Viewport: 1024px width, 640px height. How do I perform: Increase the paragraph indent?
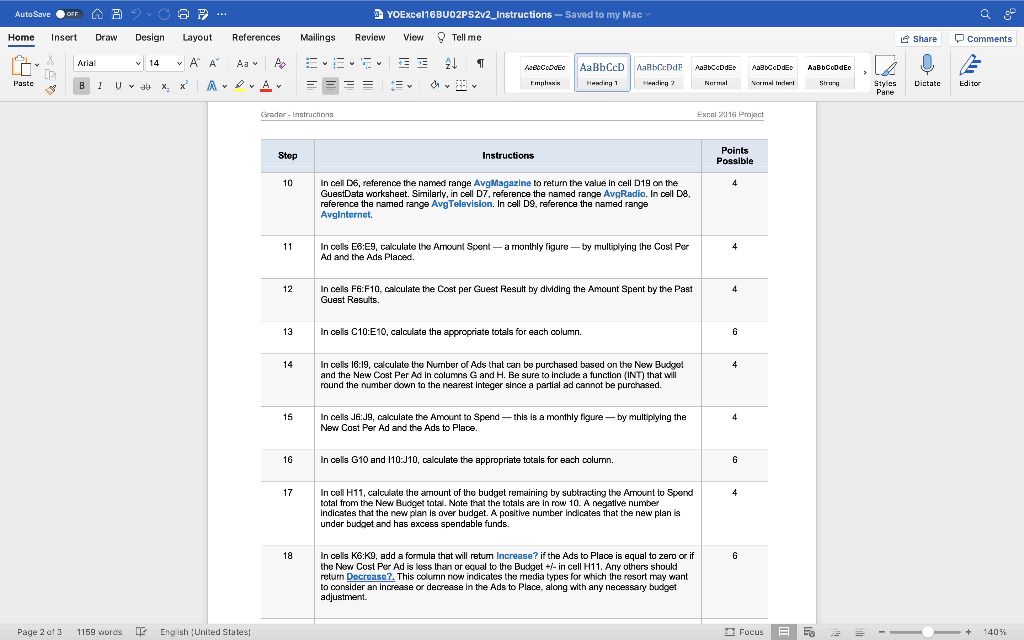click(423, 63)
